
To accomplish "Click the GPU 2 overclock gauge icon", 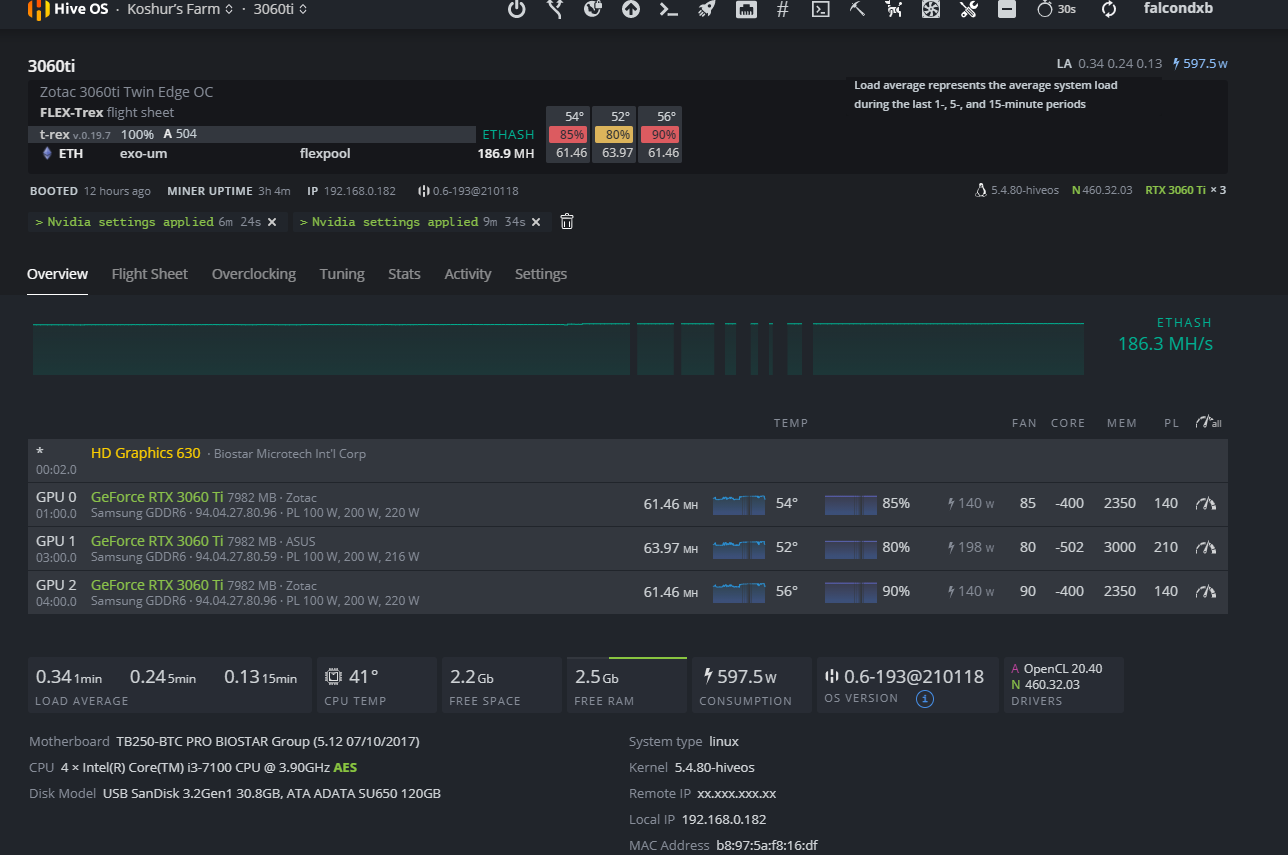I will click(1207, 592).
